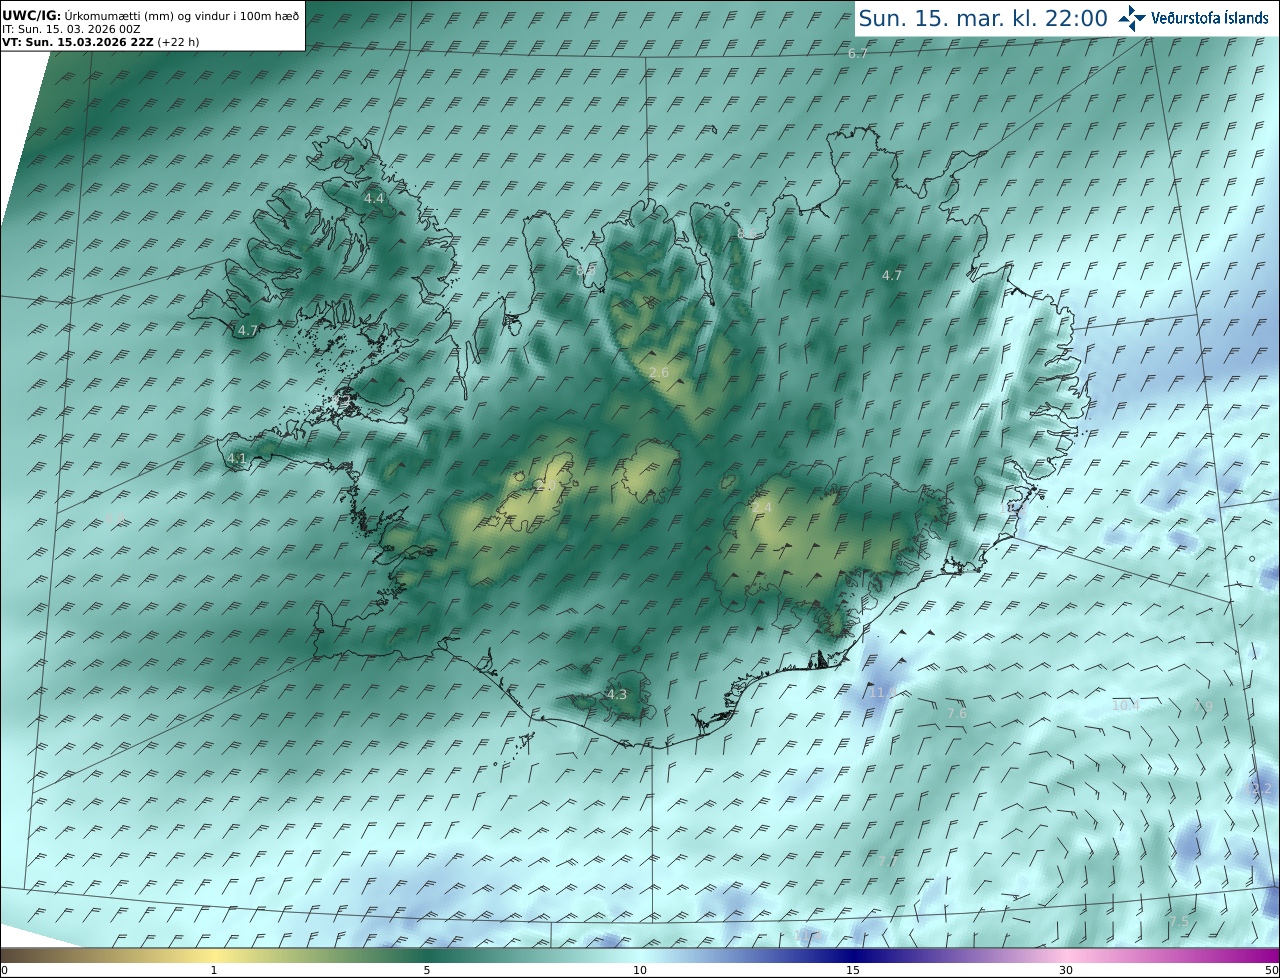Click the Veðurstofa Íslands logo symbol
The height and width of the screenshot is (978, 1280).
(1131, 18)
